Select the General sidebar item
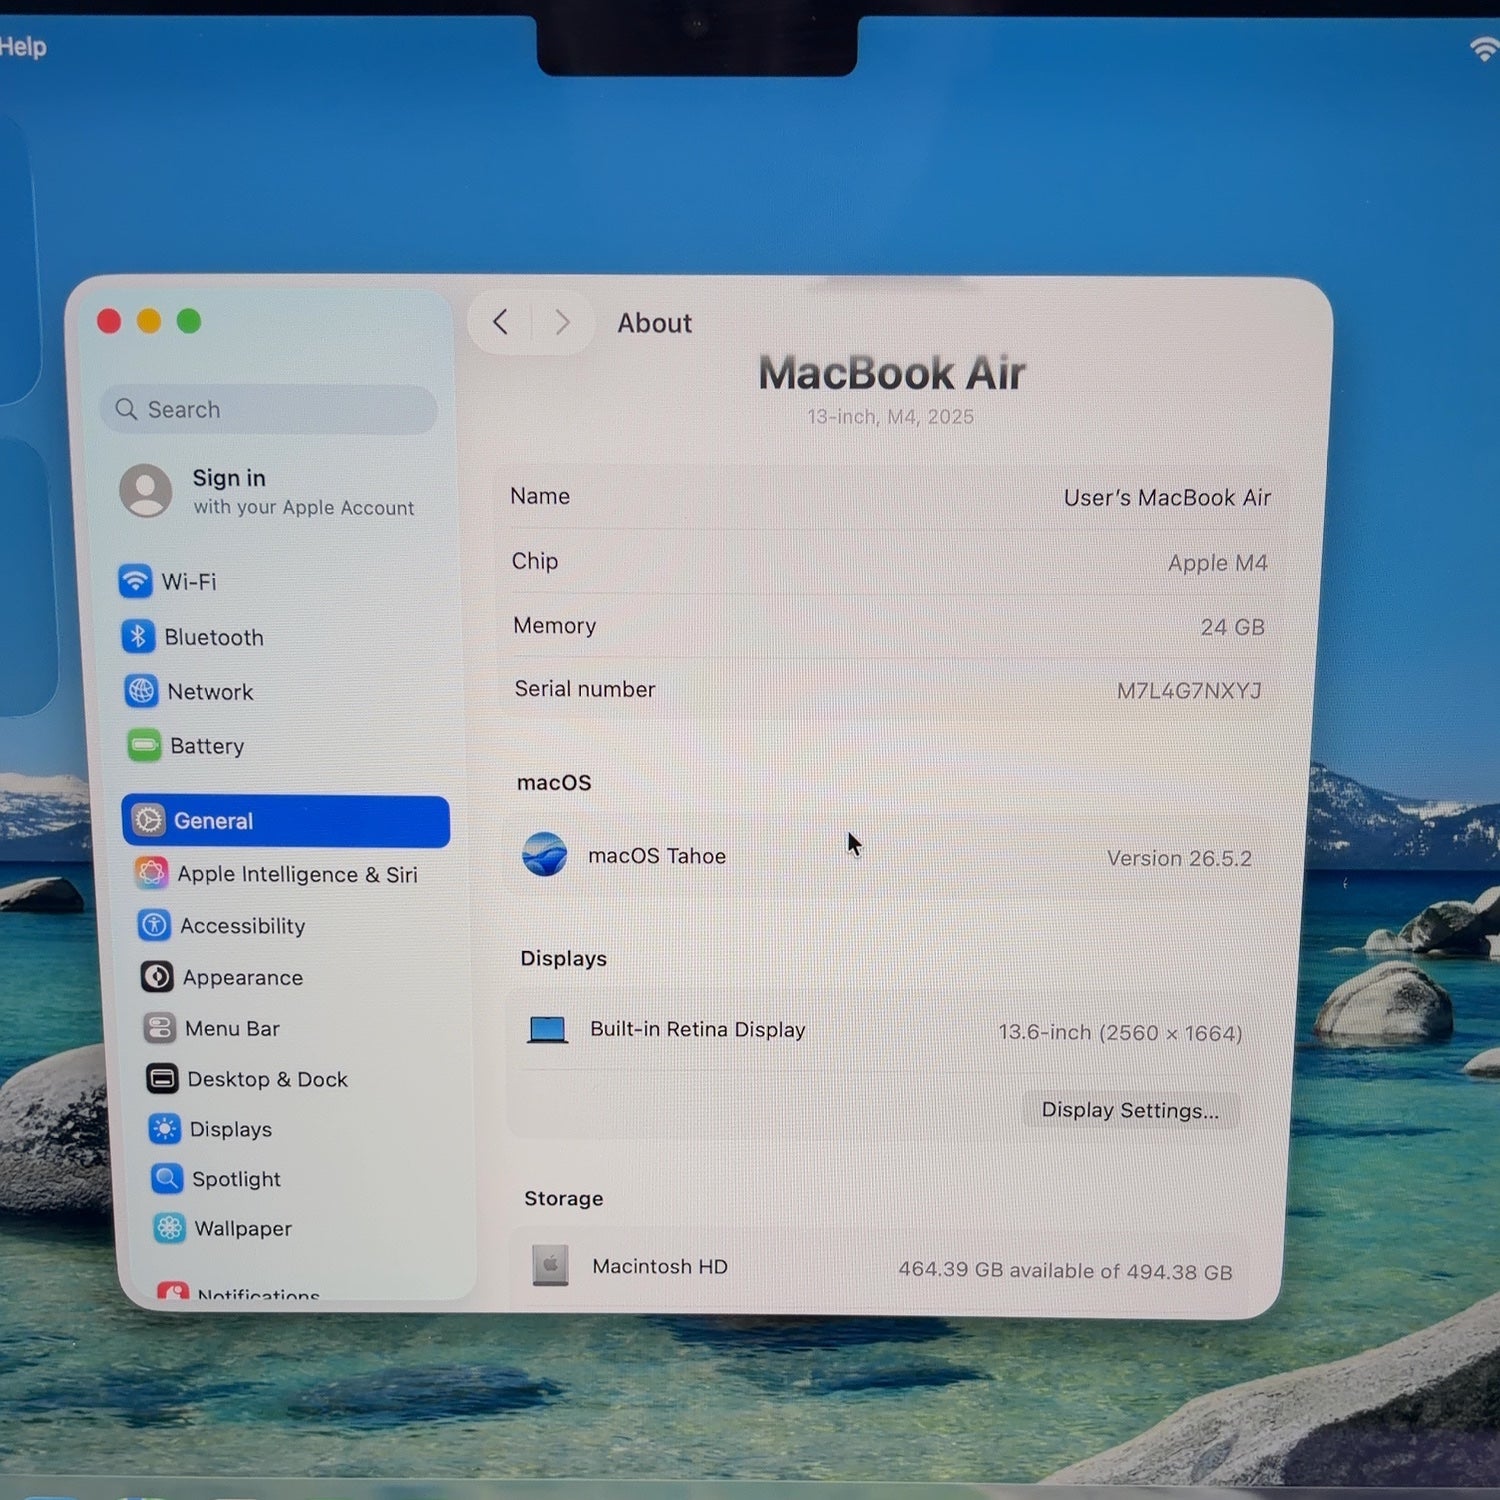This screenshot has width=1500, height=1500. tap(286, 821)
